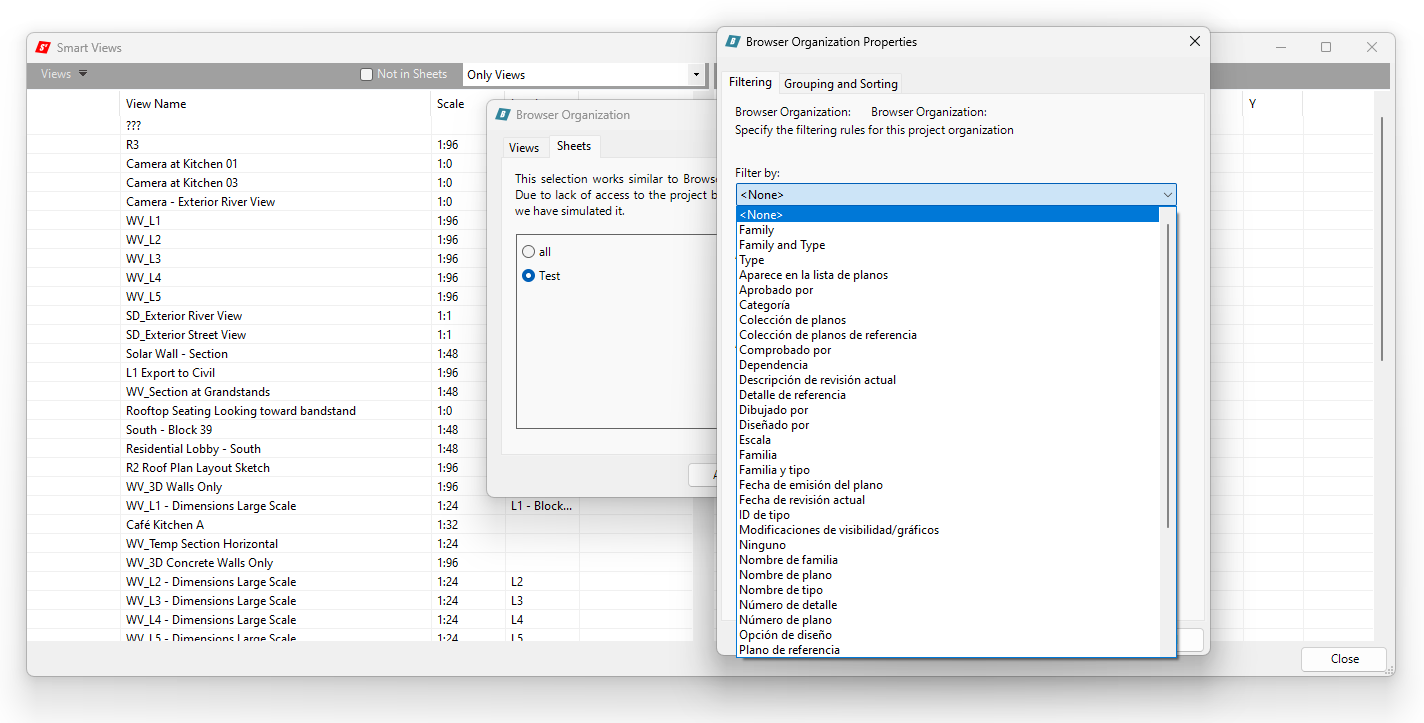Pick 'Family and Type' filter option
1424x723 pixels.
pos(948,245)
